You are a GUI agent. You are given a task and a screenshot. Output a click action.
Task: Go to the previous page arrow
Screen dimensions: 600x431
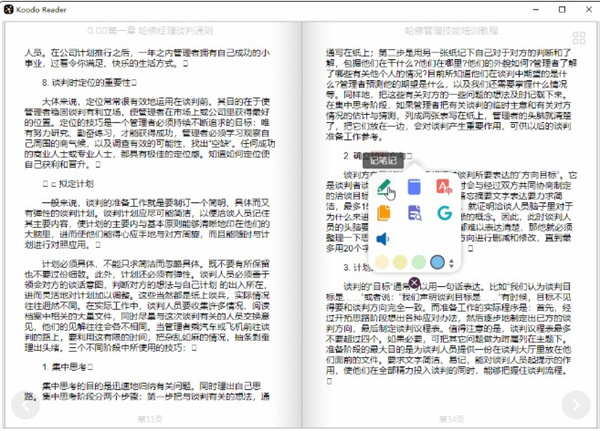tap(26, 405)
